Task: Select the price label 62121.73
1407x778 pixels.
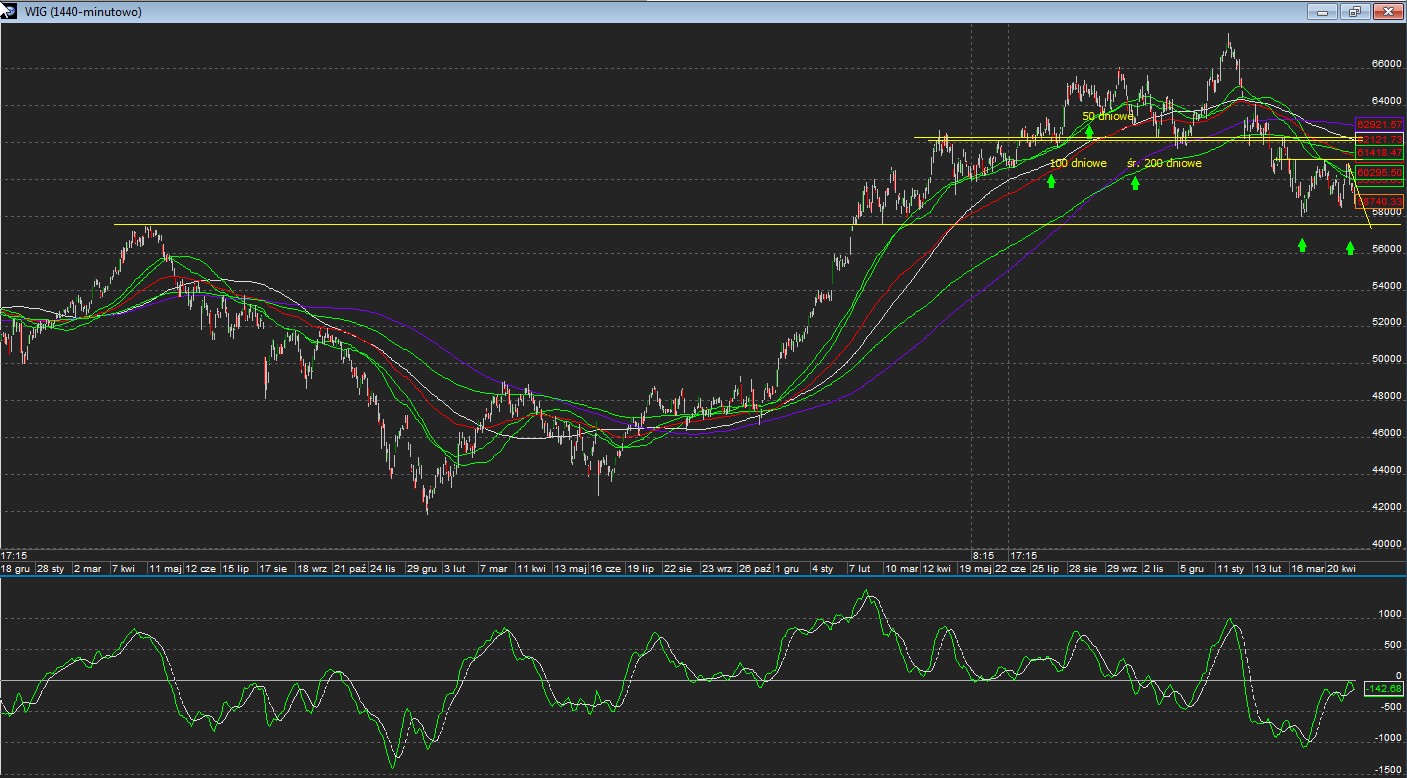Action: [1380, 139]
